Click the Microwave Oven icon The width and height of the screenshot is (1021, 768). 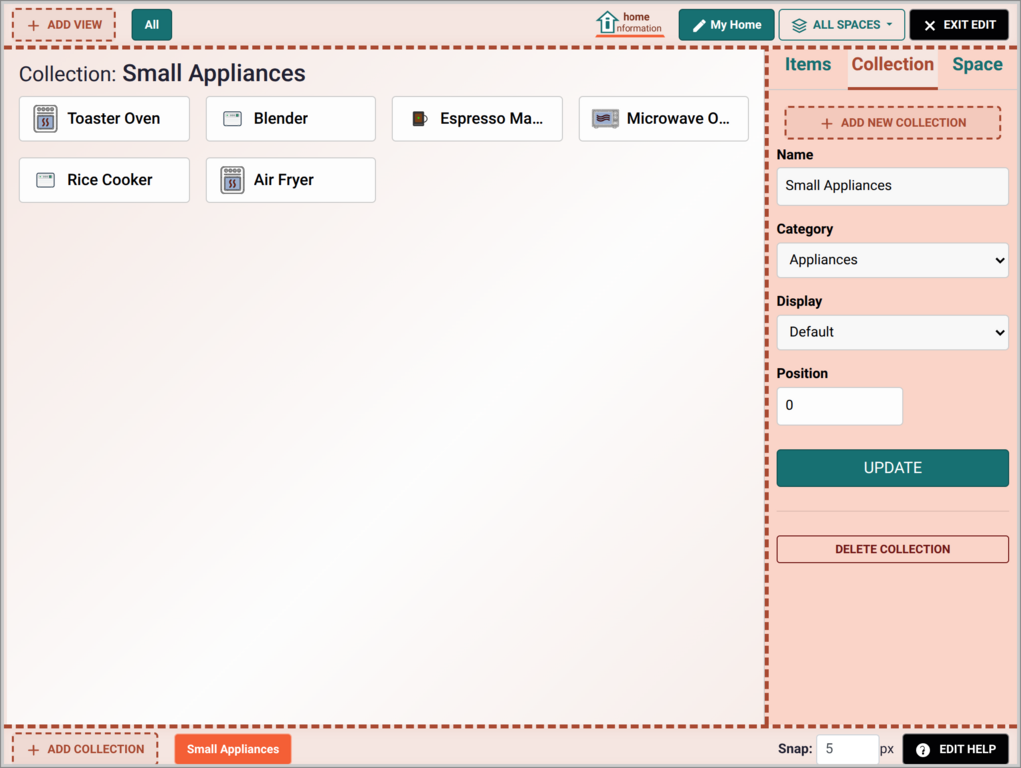point(605,119)
